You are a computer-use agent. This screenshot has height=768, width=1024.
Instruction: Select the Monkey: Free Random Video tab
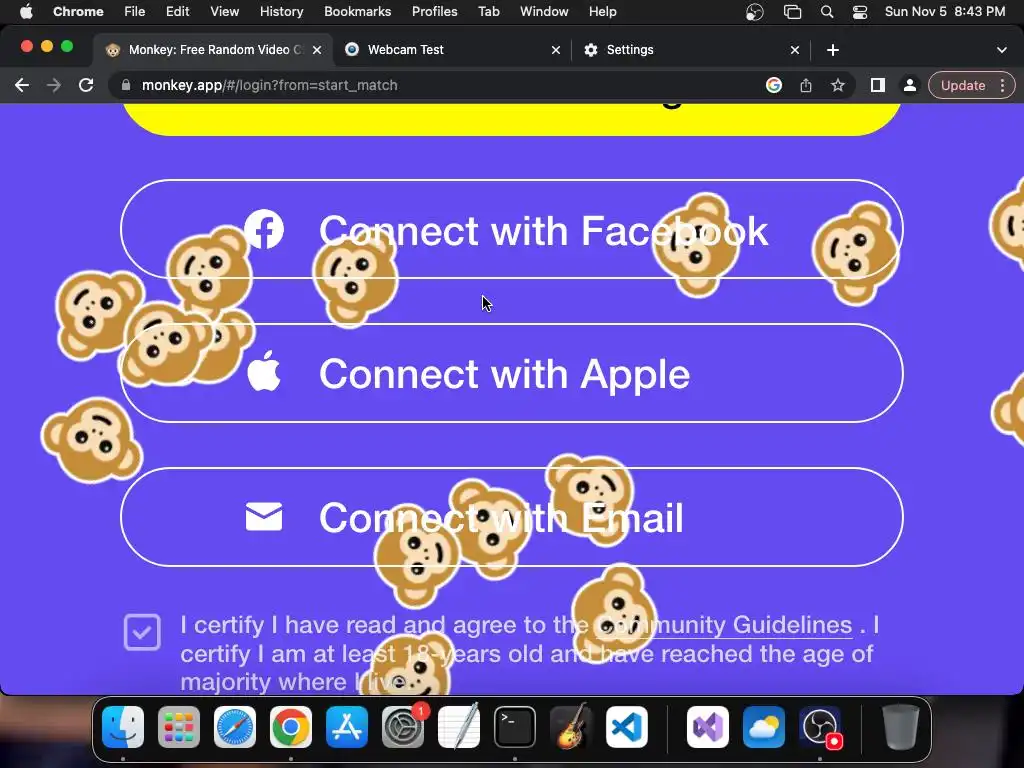point(212,50)
